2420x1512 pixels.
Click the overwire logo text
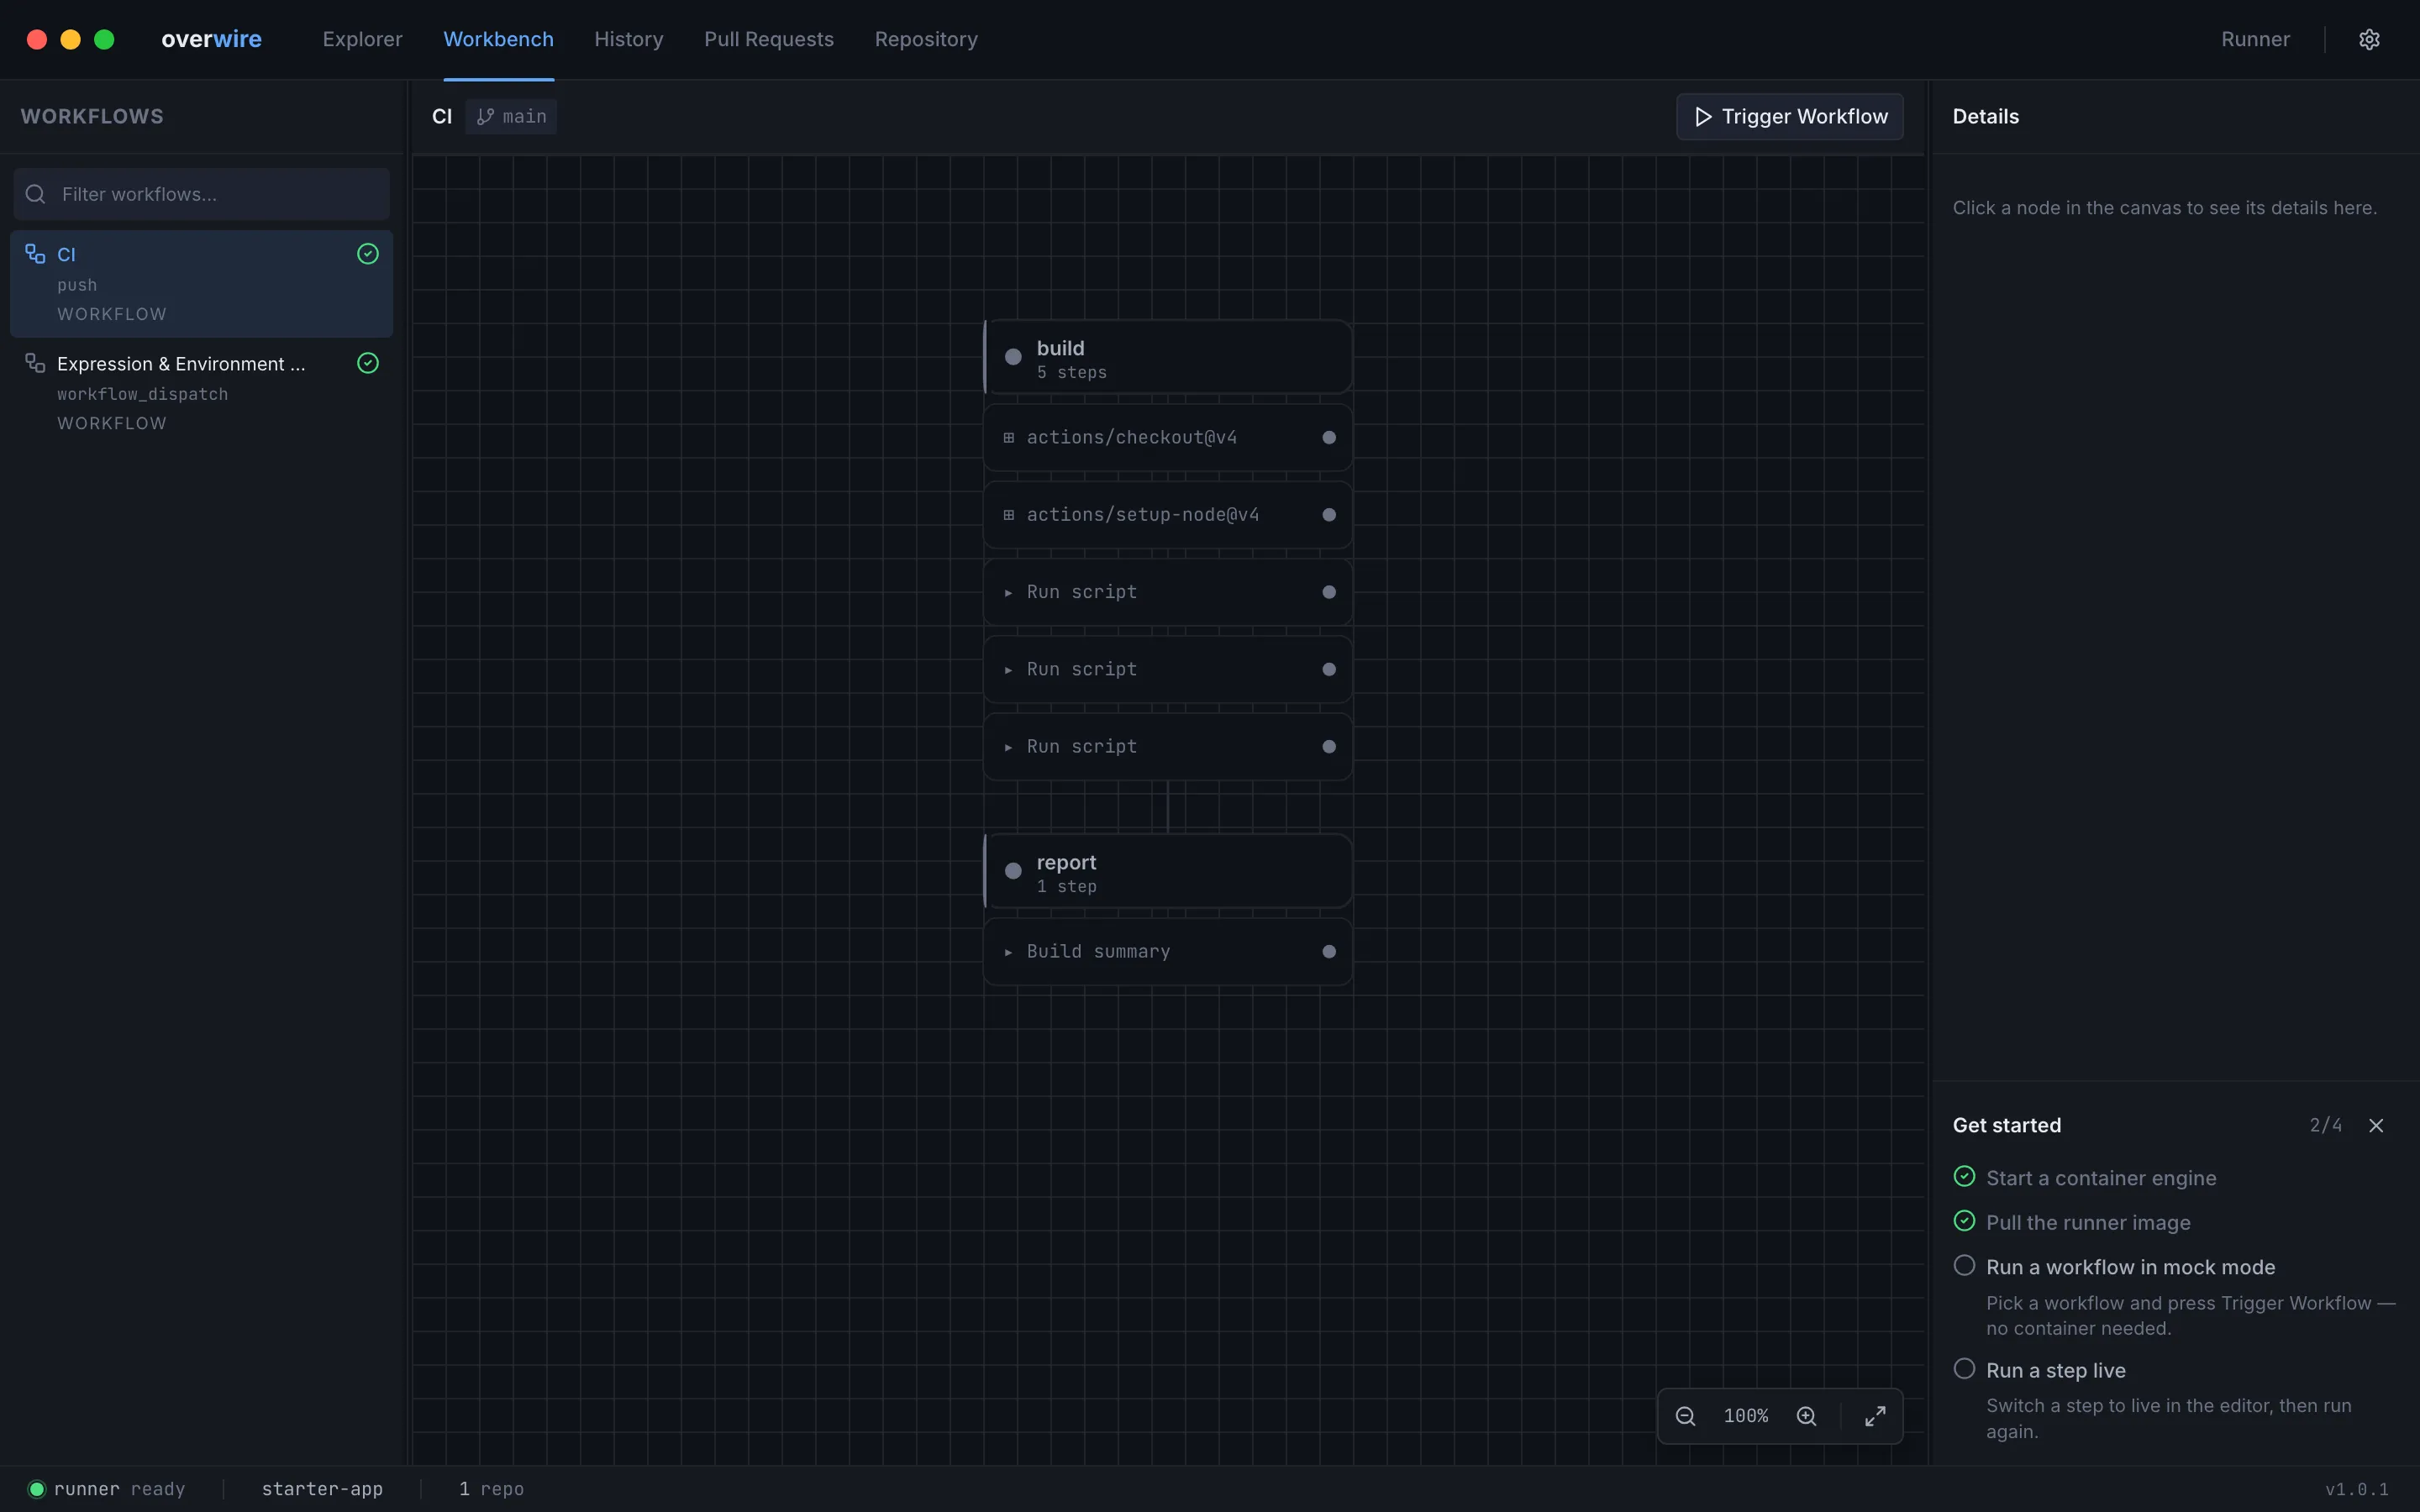(x=211, y=39)
